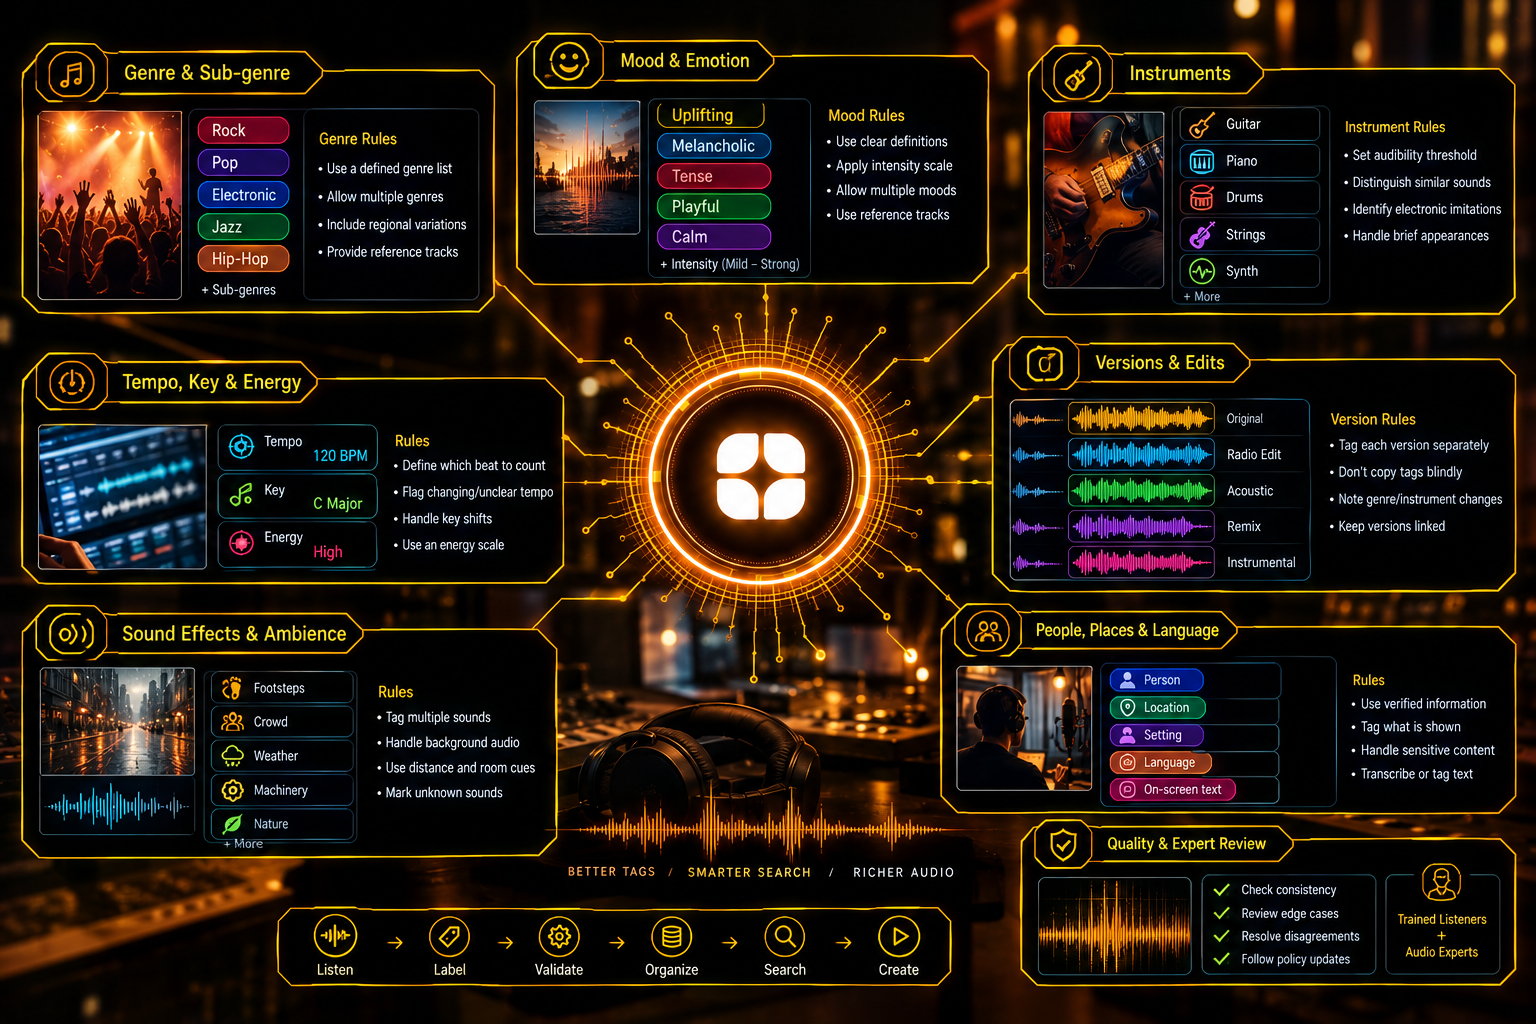
Task: Click the sound wave icon beside Sound Effects & Ambience
Action: (72, 633)
